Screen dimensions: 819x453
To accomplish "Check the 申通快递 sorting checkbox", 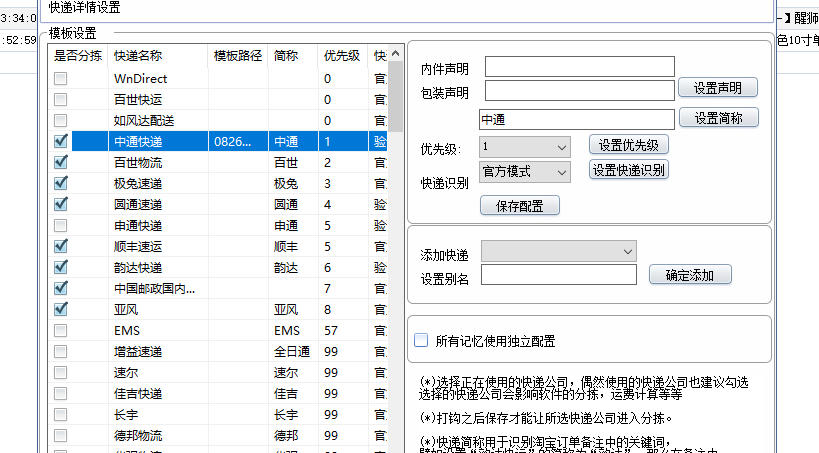I will pyautogui.click(x=61, y=225).
